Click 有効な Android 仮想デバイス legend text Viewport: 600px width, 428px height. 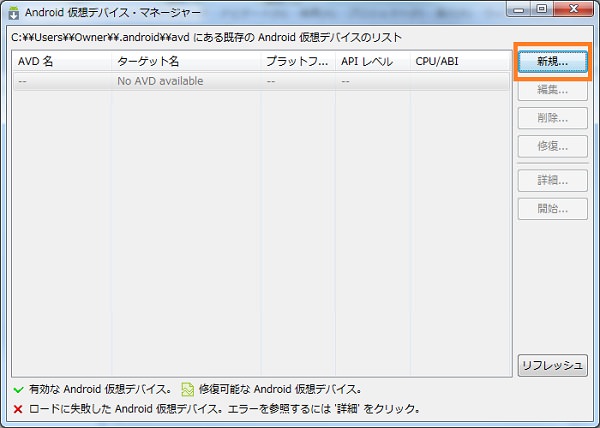point(100,389)
